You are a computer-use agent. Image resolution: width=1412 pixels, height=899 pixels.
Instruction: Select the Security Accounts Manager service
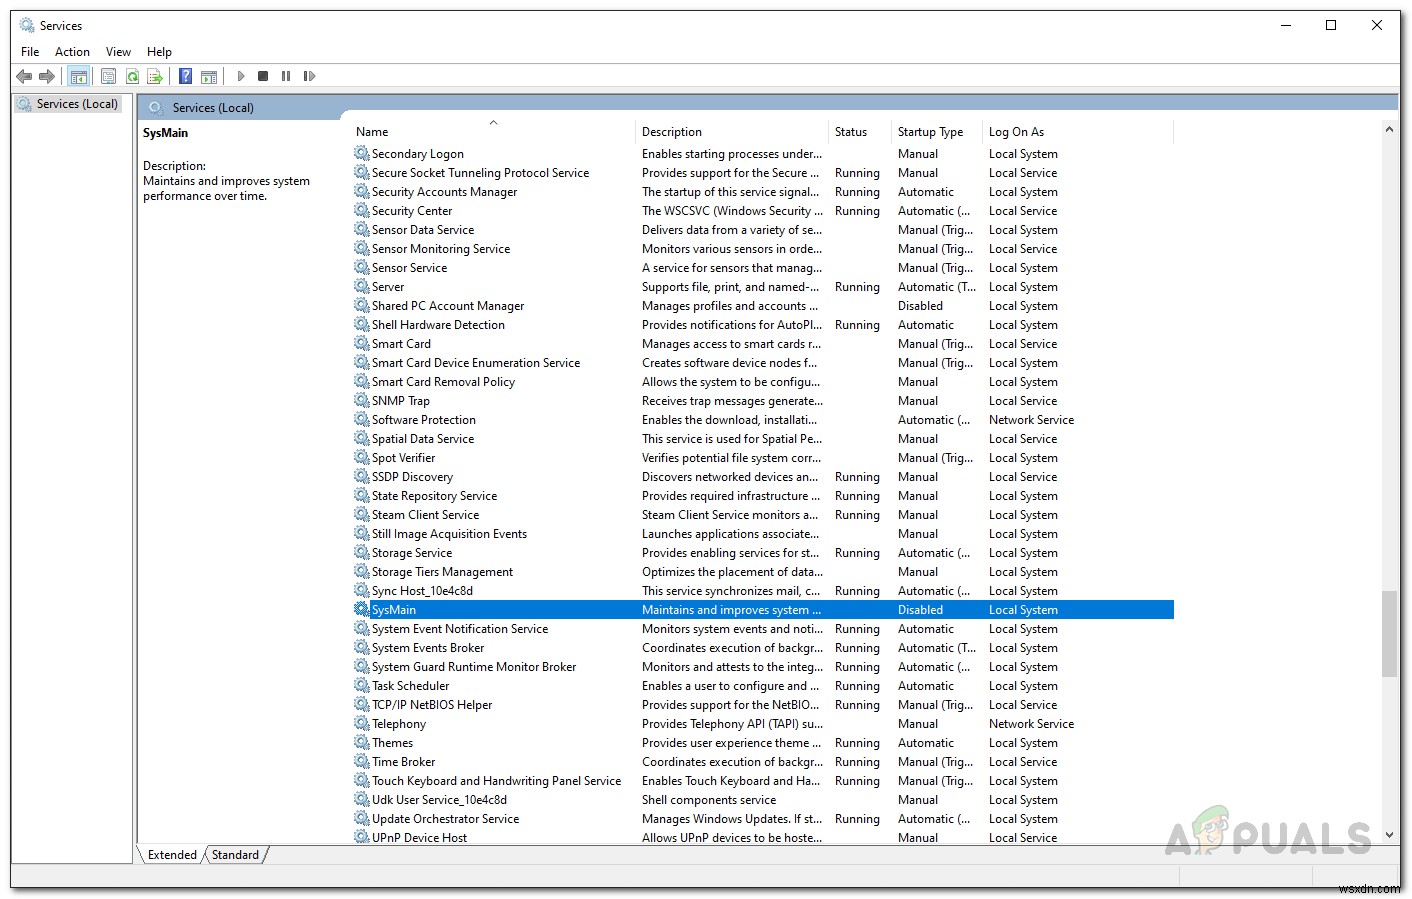(763, 191)
